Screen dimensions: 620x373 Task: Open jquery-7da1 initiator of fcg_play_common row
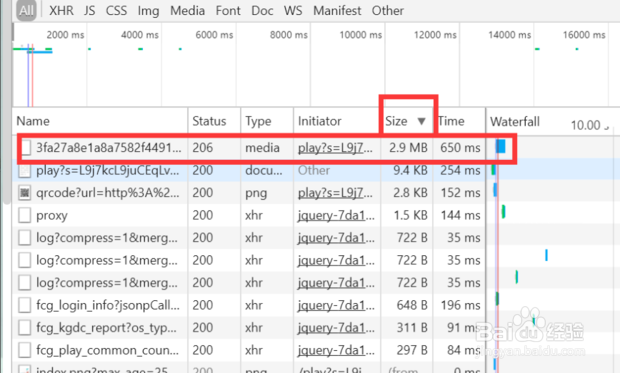[336, 350]
